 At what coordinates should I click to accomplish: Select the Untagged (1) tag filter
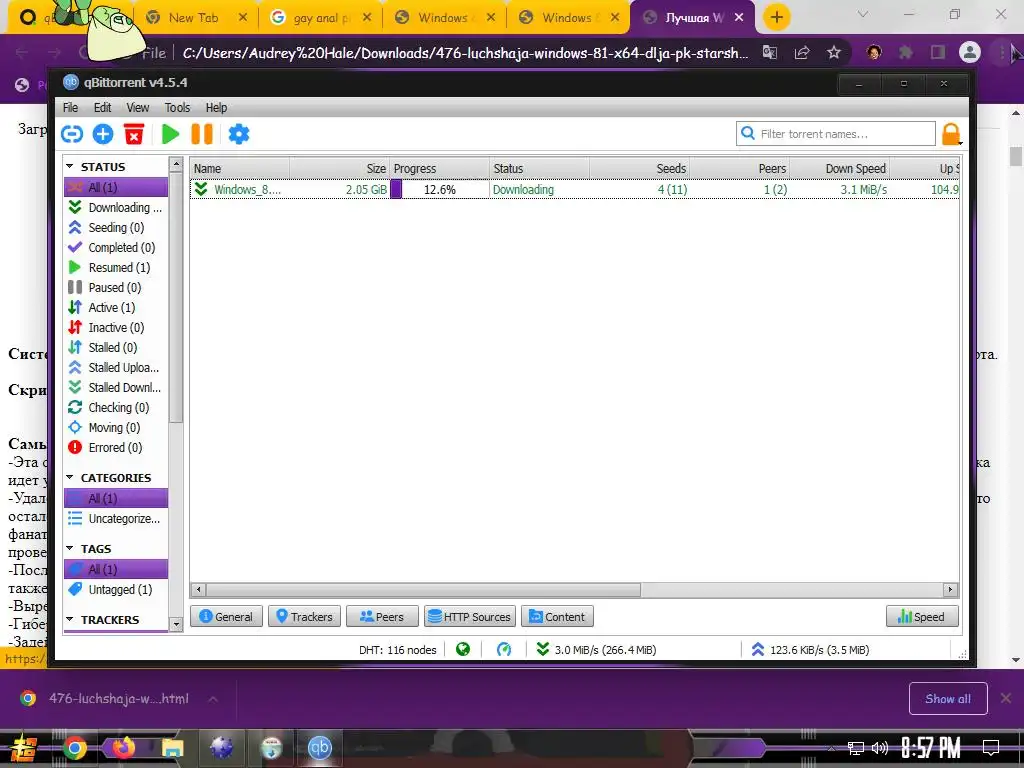pos(116,590)
